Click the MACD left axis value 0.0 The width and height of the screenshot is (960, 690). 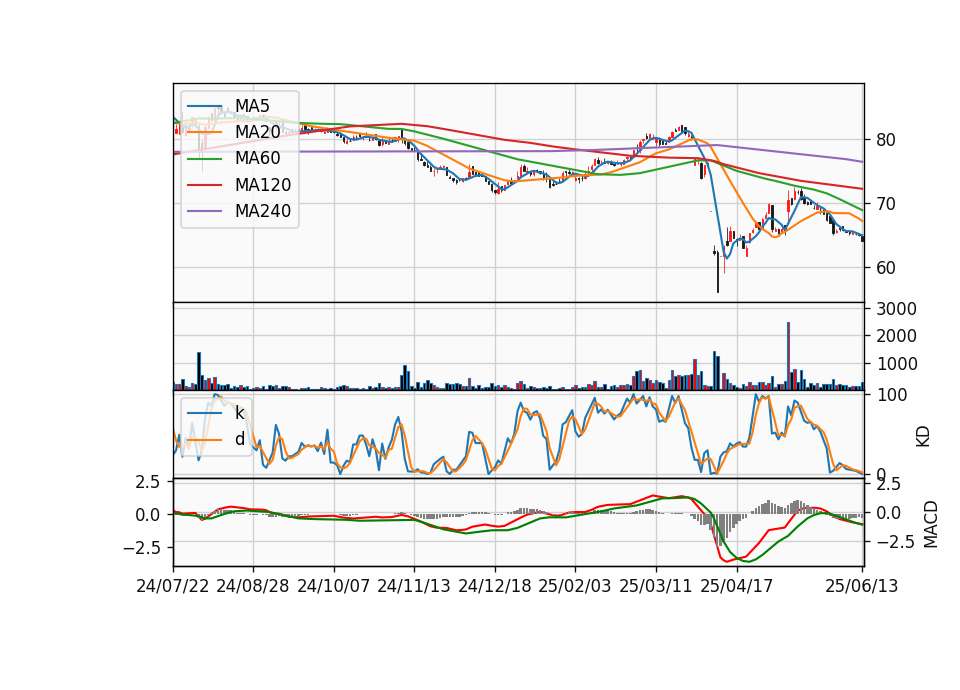pos(148,515)
